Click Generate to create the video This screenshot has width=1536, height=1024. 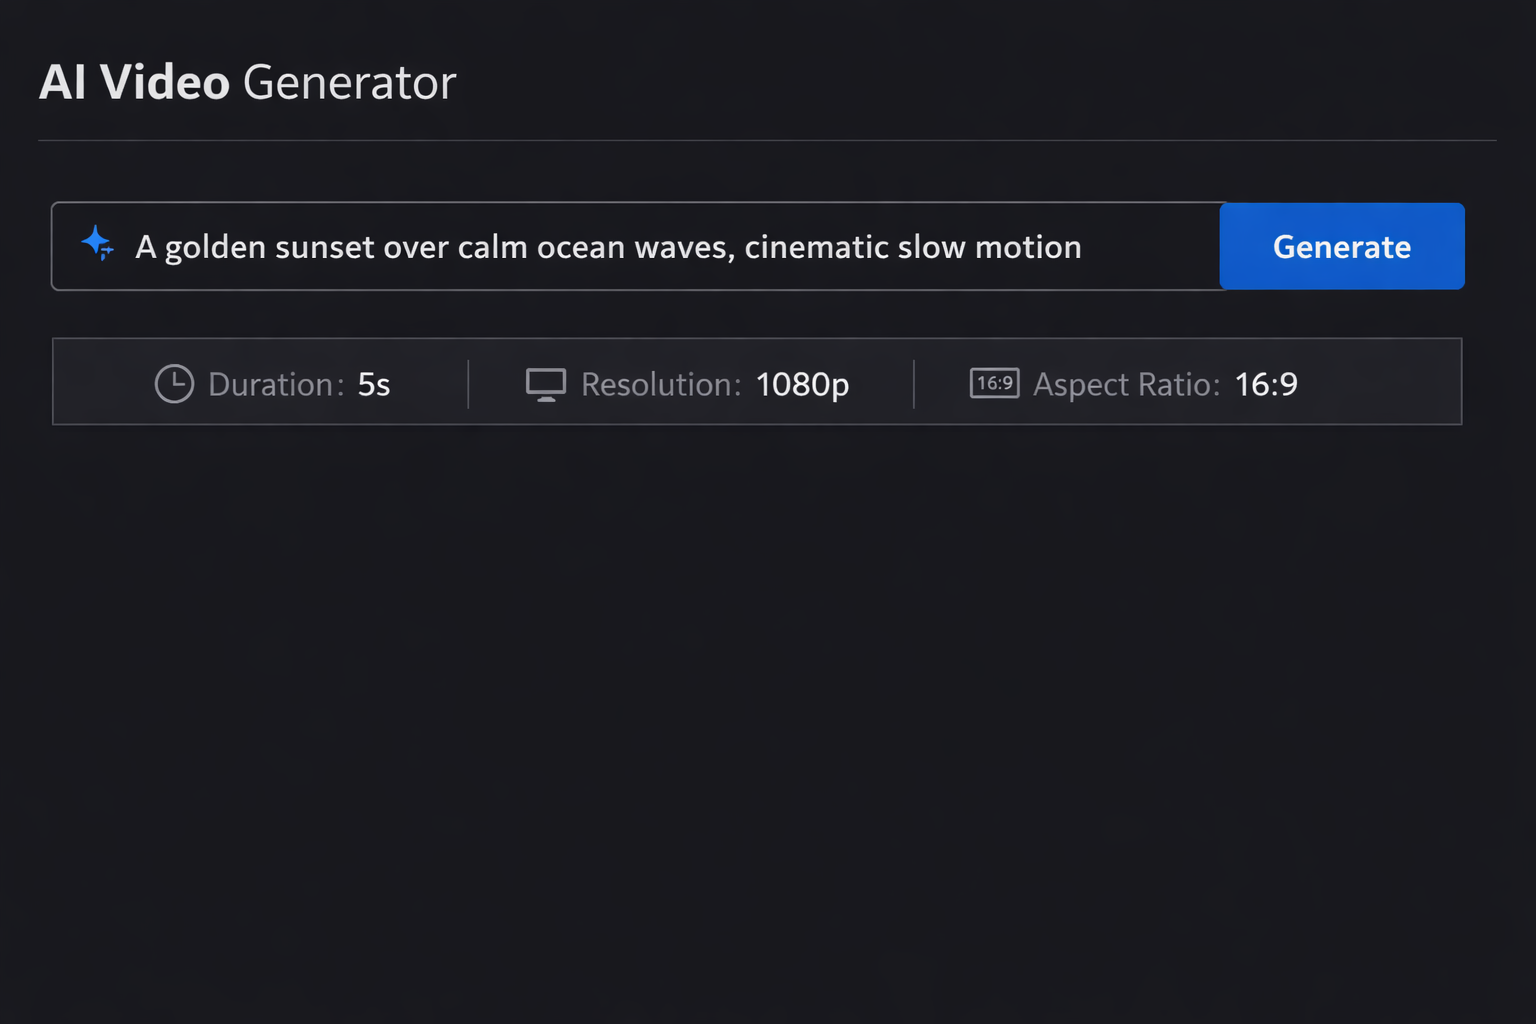pos(1341,246)
